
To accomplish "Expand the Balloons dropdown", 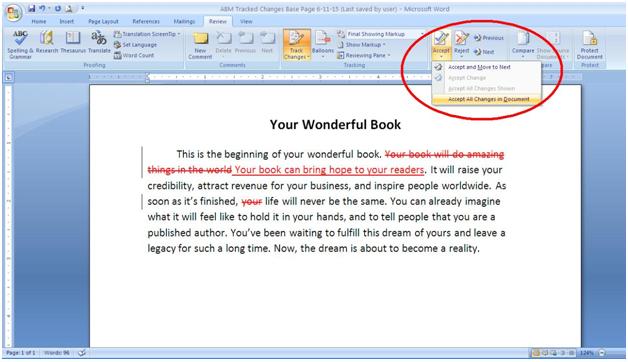I will [323, 45].
